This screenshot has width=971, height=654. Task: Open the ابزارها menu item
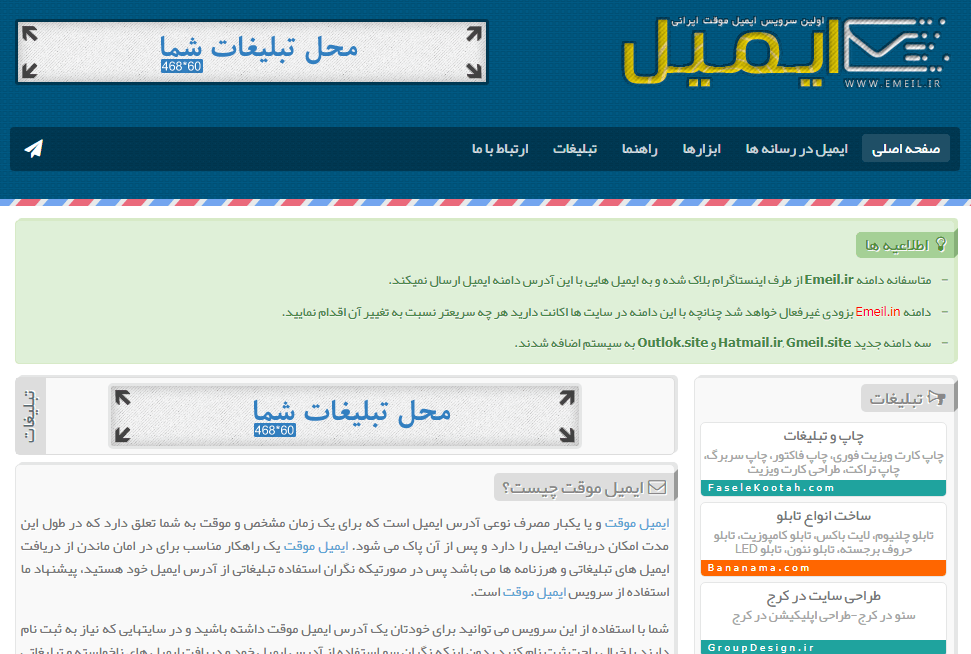[703, 148]
